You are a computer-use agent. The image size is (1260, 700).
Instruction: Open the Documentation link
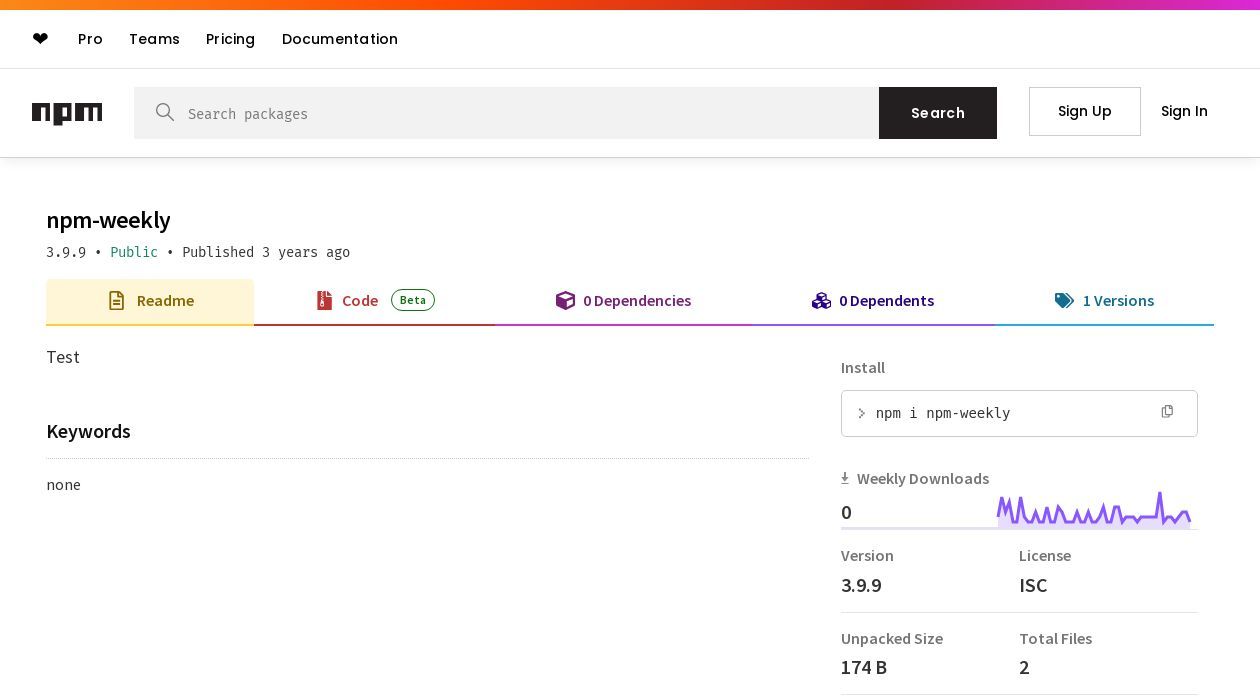[340, 39]
